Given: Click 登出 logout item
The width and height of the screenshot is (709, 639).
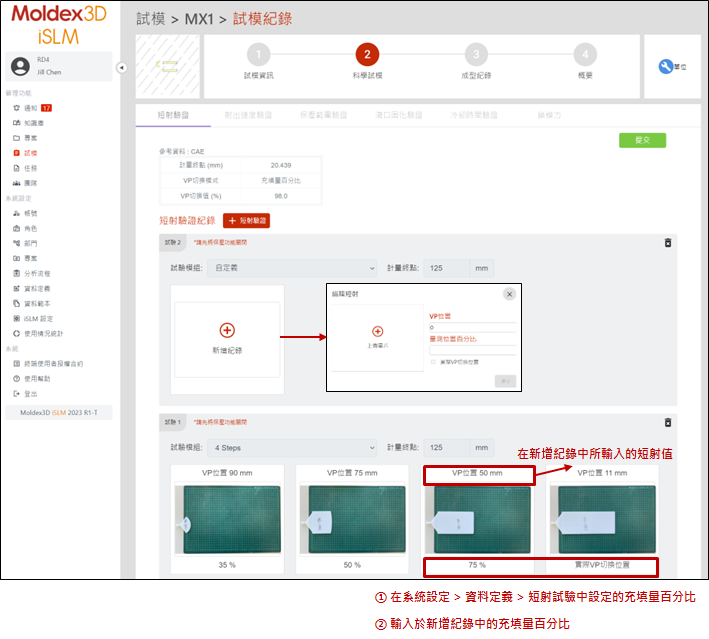Looking at the screenshot, I should (25, 394).
